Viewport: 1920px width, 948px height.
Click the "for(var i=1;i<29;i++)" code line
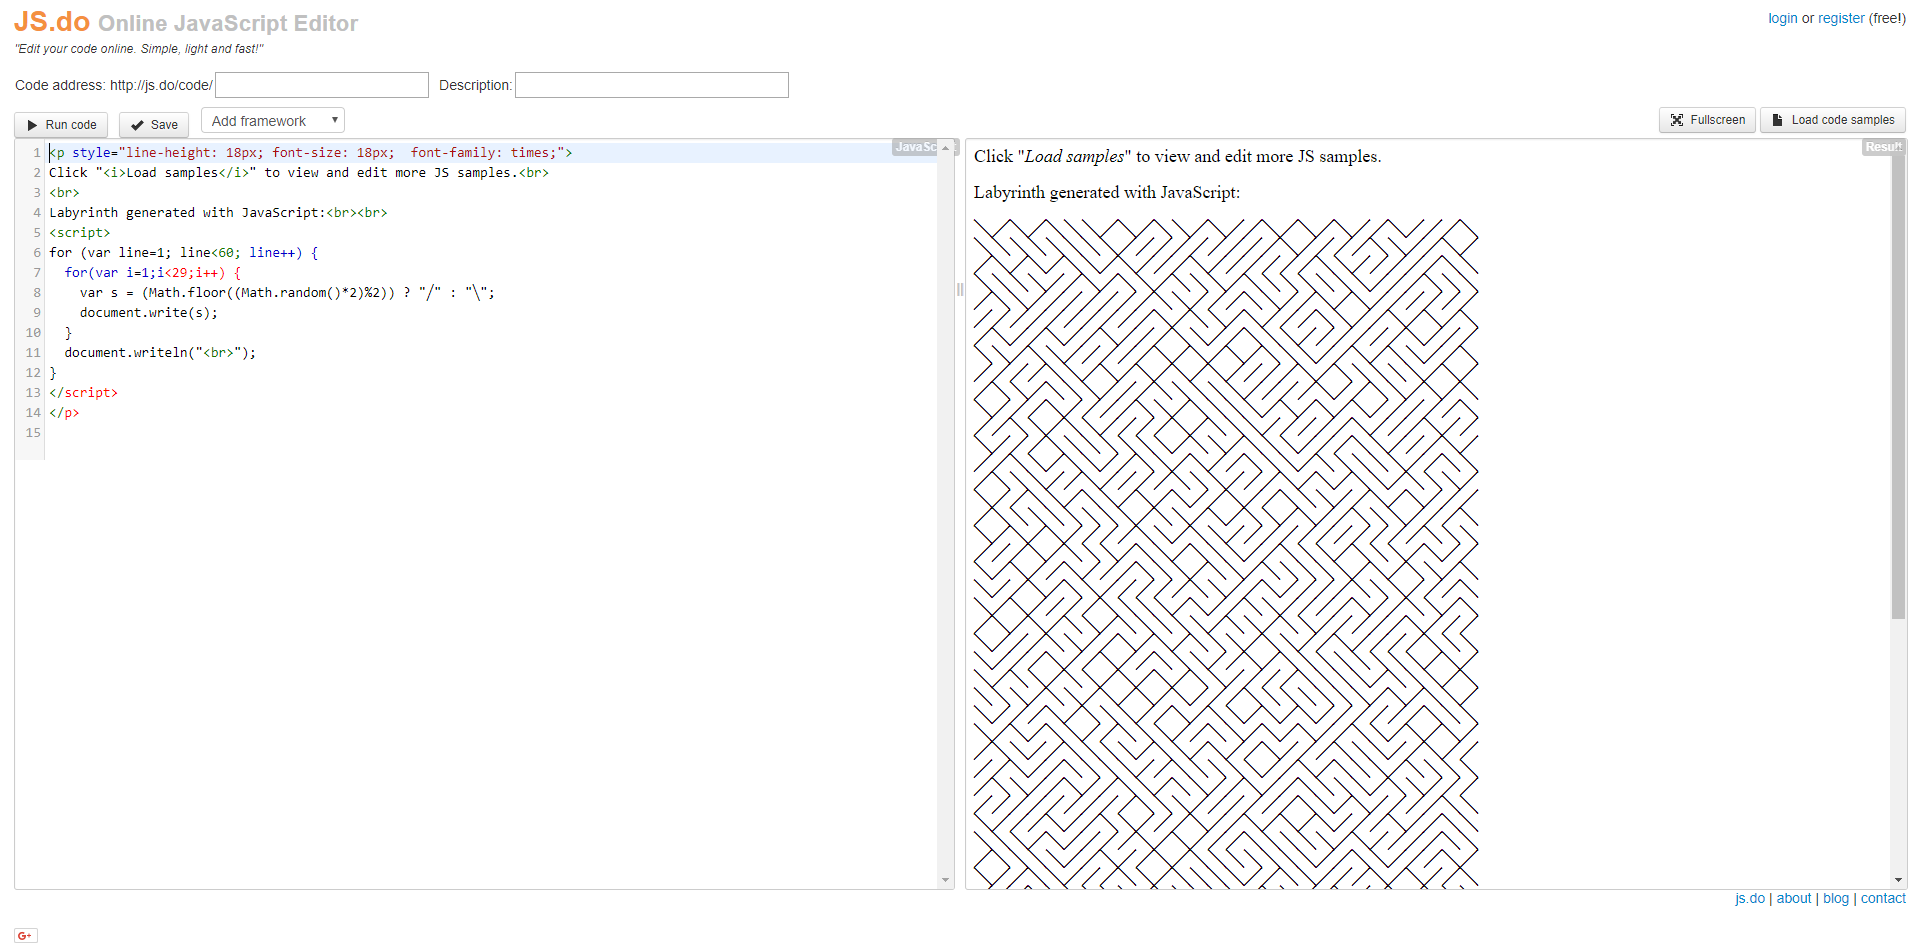pyautogui.click(x=153, y=273)
